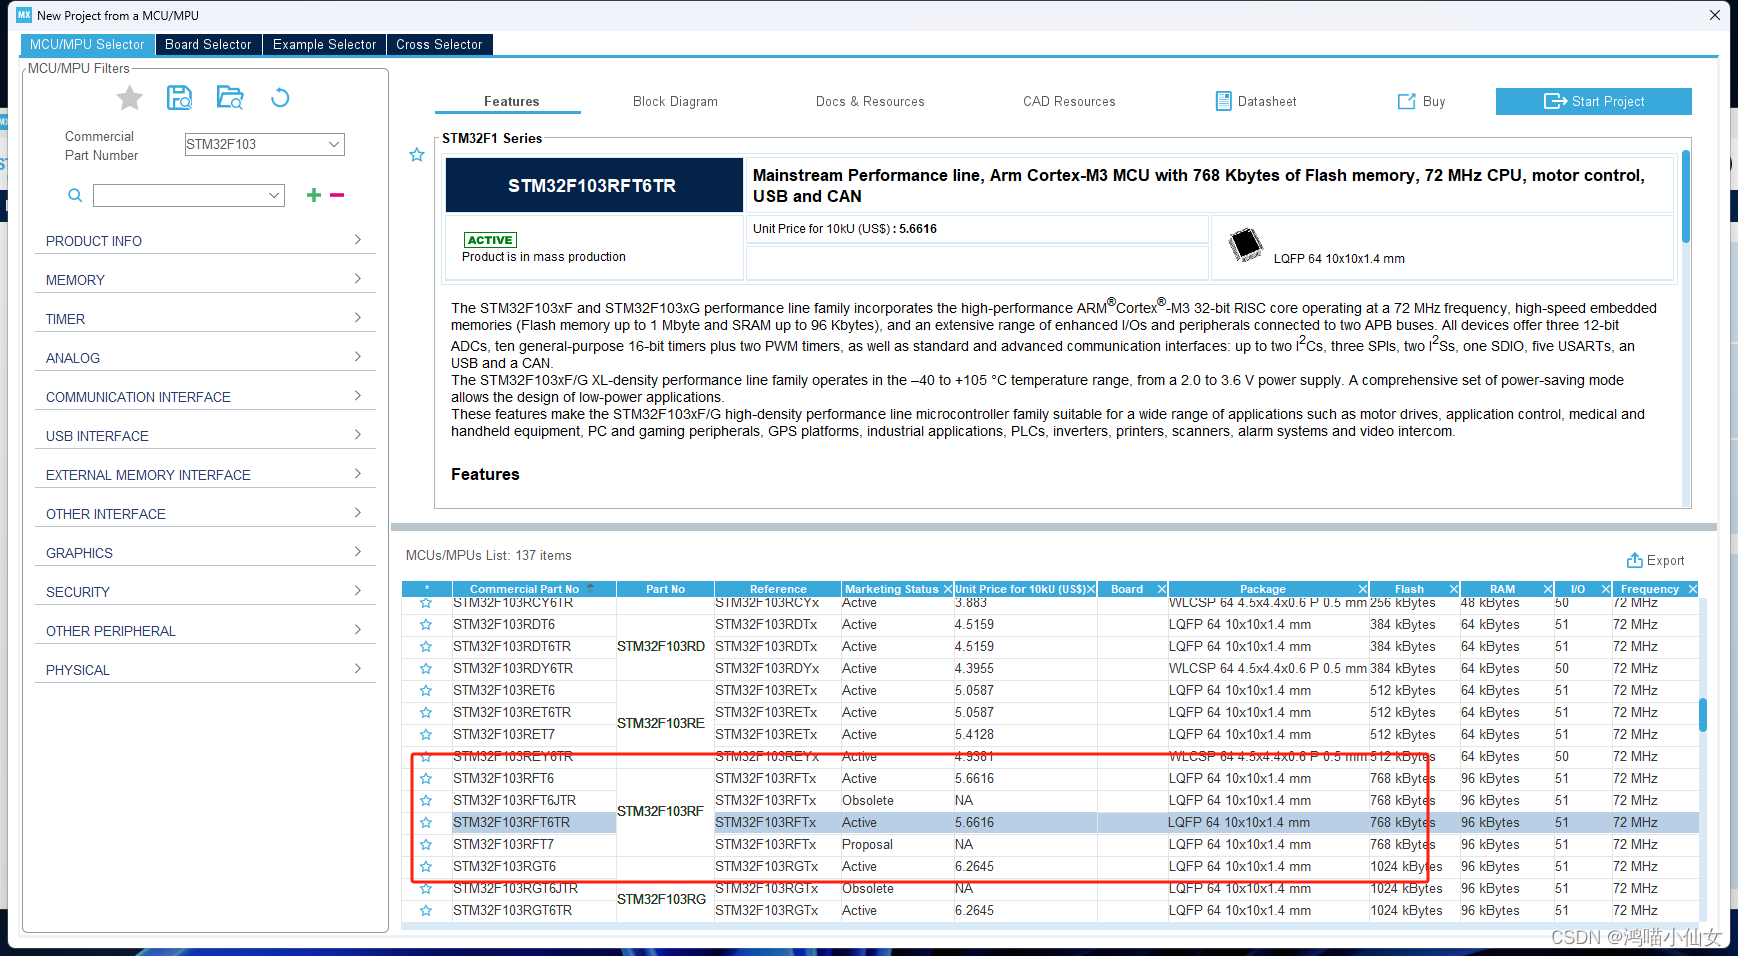The width and height of the screenshot is (1738, 956).
Task: Select the Features tab
Action: (x=511, y=101)
